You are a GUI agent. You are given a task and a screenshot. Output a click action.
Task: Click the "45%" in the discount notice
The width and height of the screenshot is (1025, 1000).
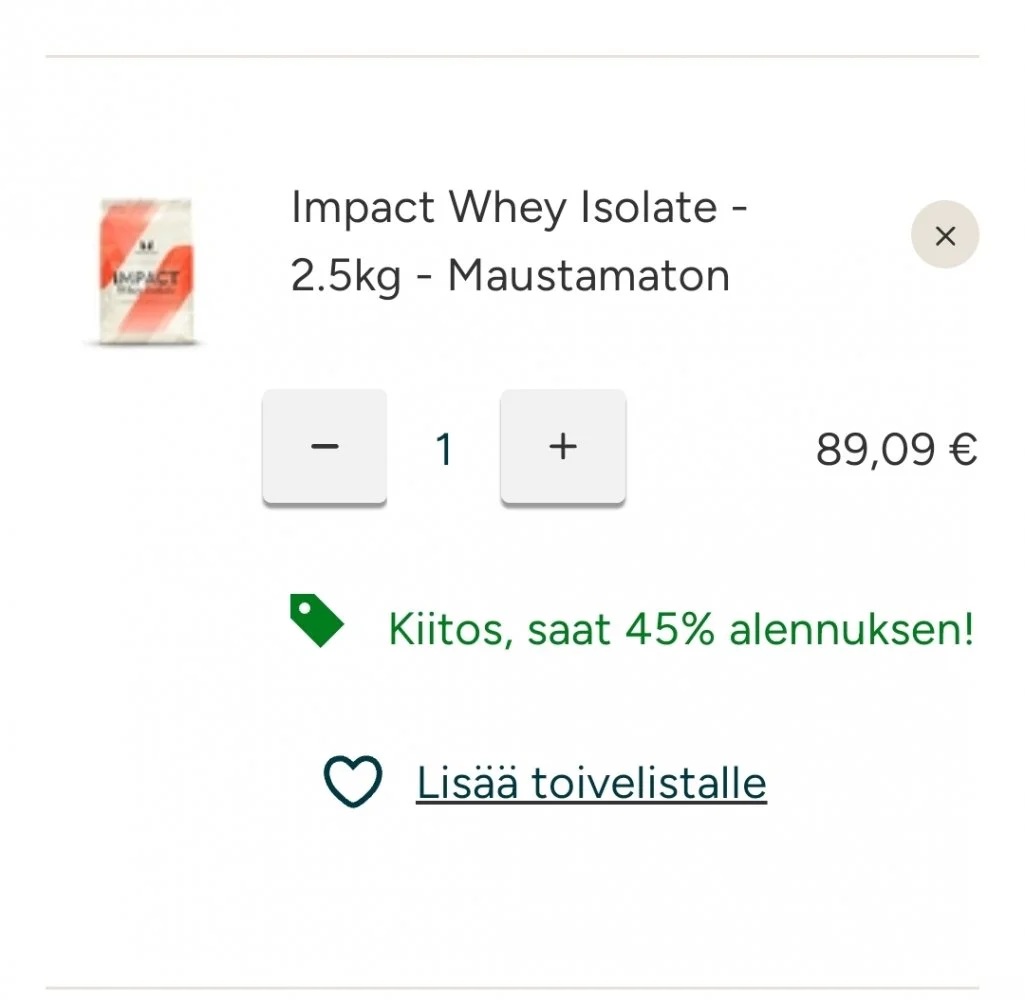click(670, 630)
